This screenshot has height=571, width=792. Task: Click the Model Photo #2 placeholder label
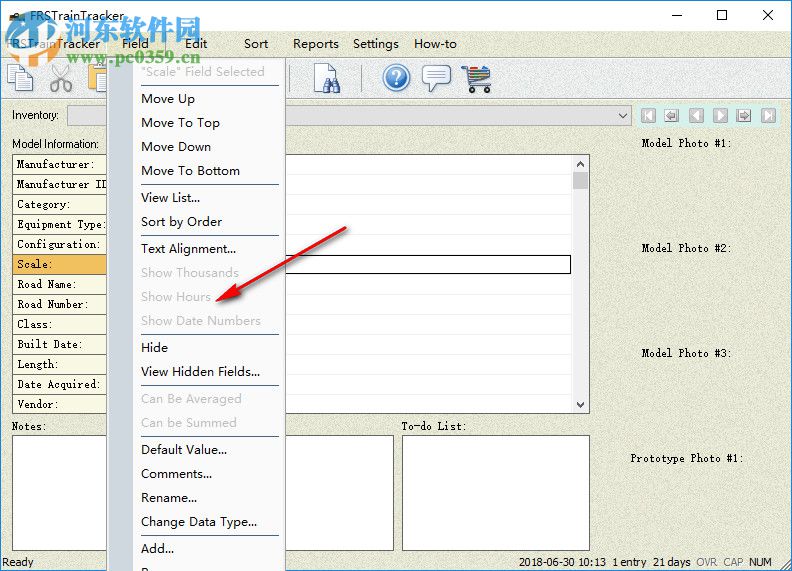(686, 249)
